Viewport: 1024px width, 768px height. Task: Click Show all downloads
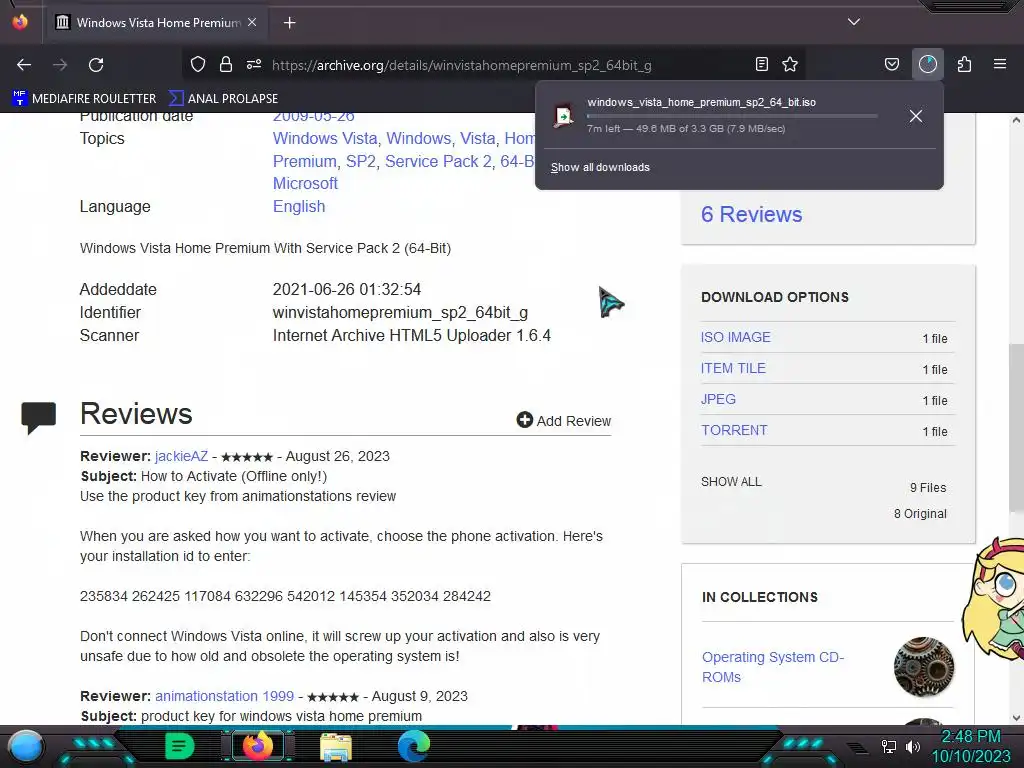point(600,167)
